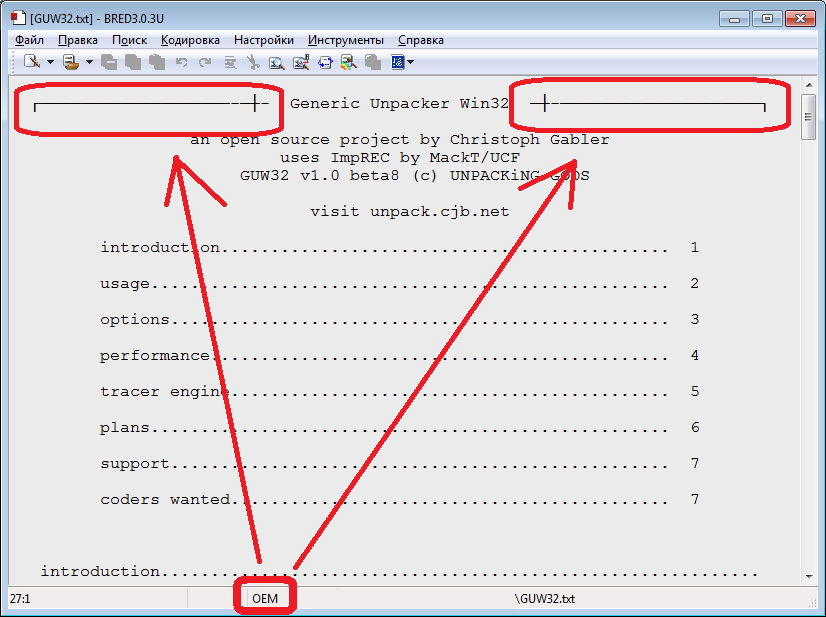Click the 'usage' contents line
Image resolution: width=826 pixels, height=617 pixels.
(x=399, y=284)
